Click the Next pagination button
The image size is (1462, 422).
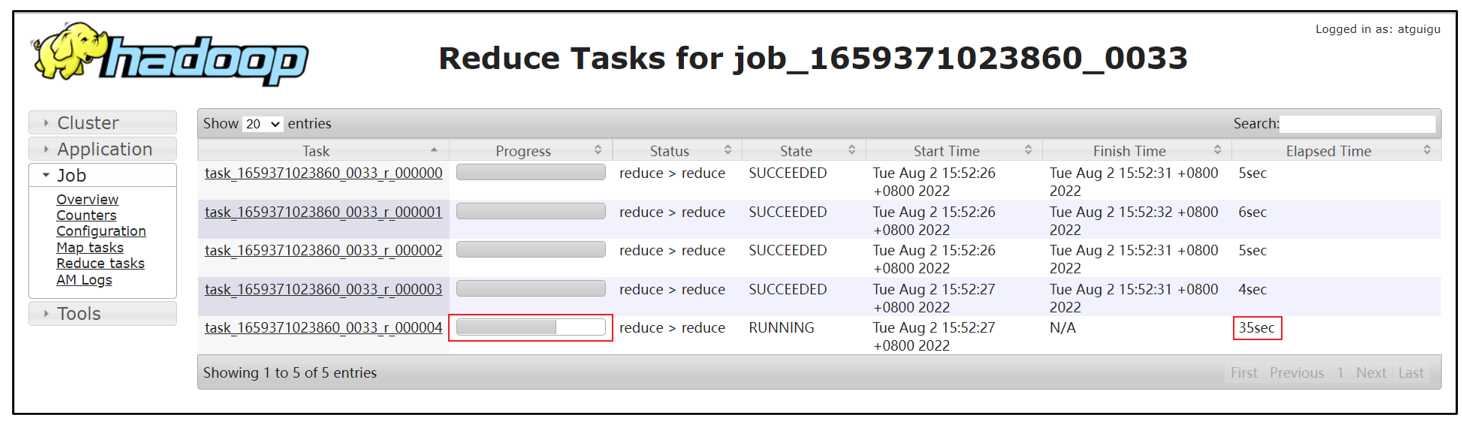tap(1370, 372)
